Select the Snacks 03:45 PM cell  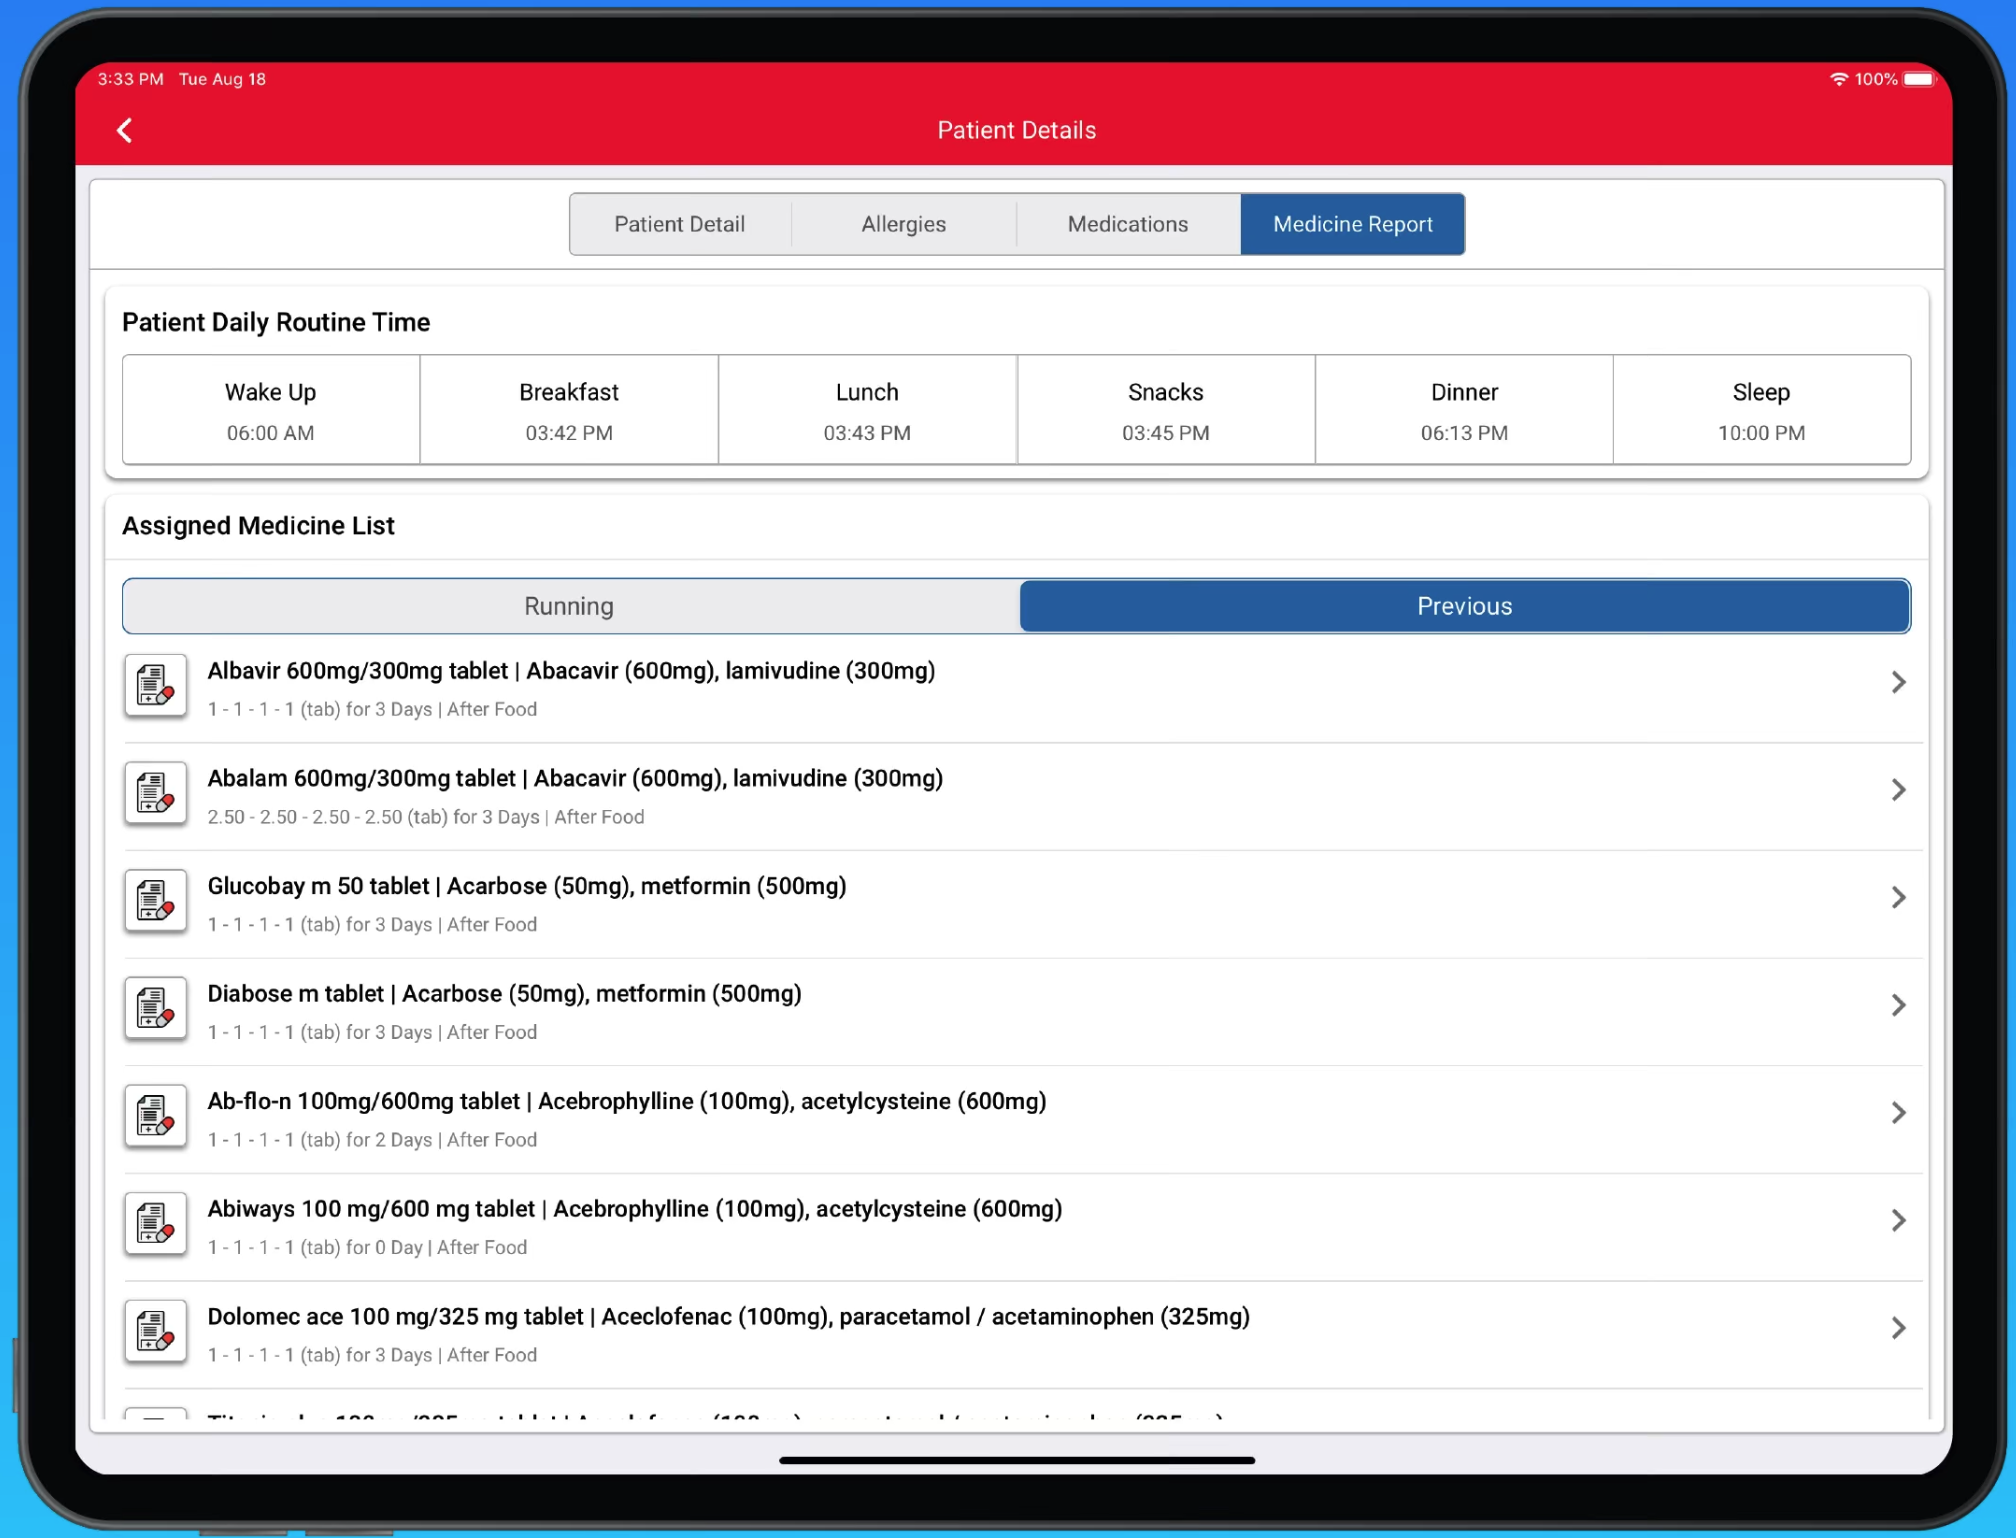click(1166, 410)
